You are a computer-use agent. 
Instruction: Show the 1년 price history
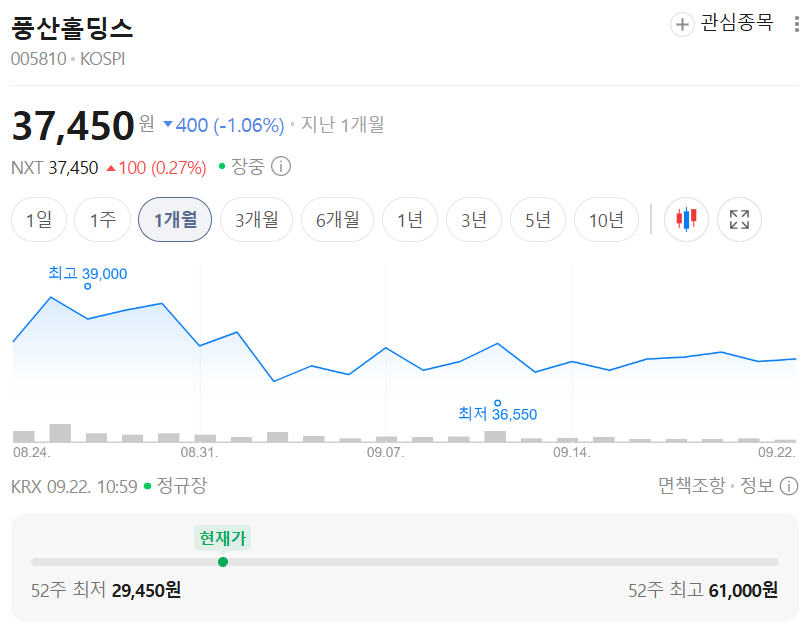[x=410, y=220]
